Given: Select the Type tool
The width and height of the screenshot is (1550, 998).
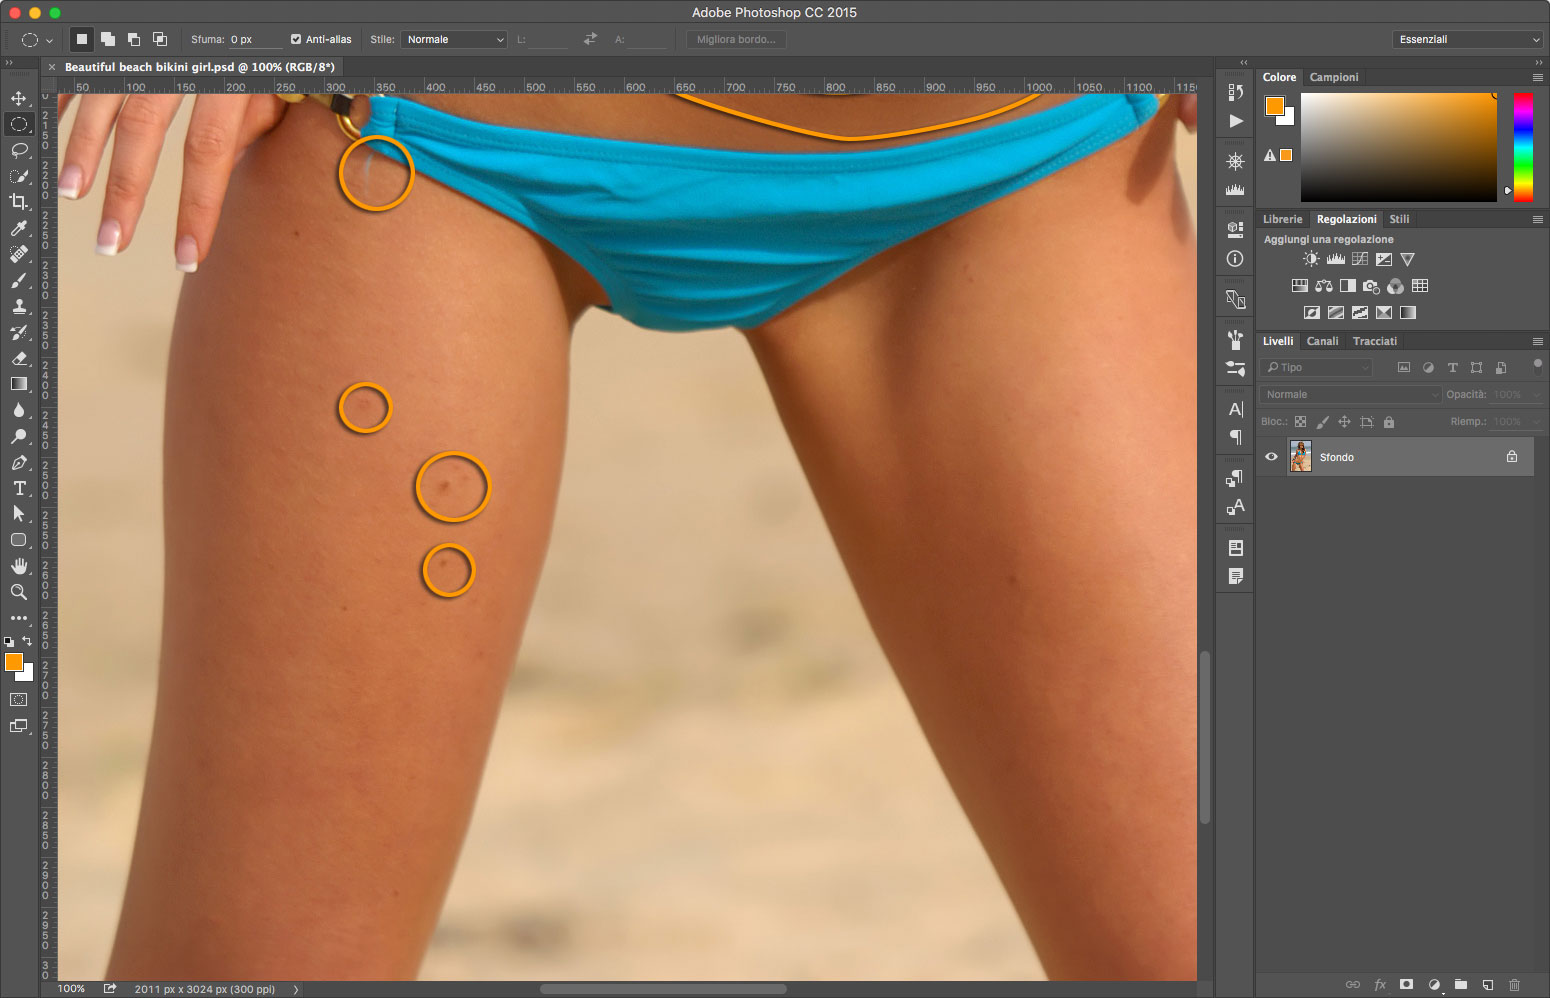Looking at the screenshot, I should 19,488.
